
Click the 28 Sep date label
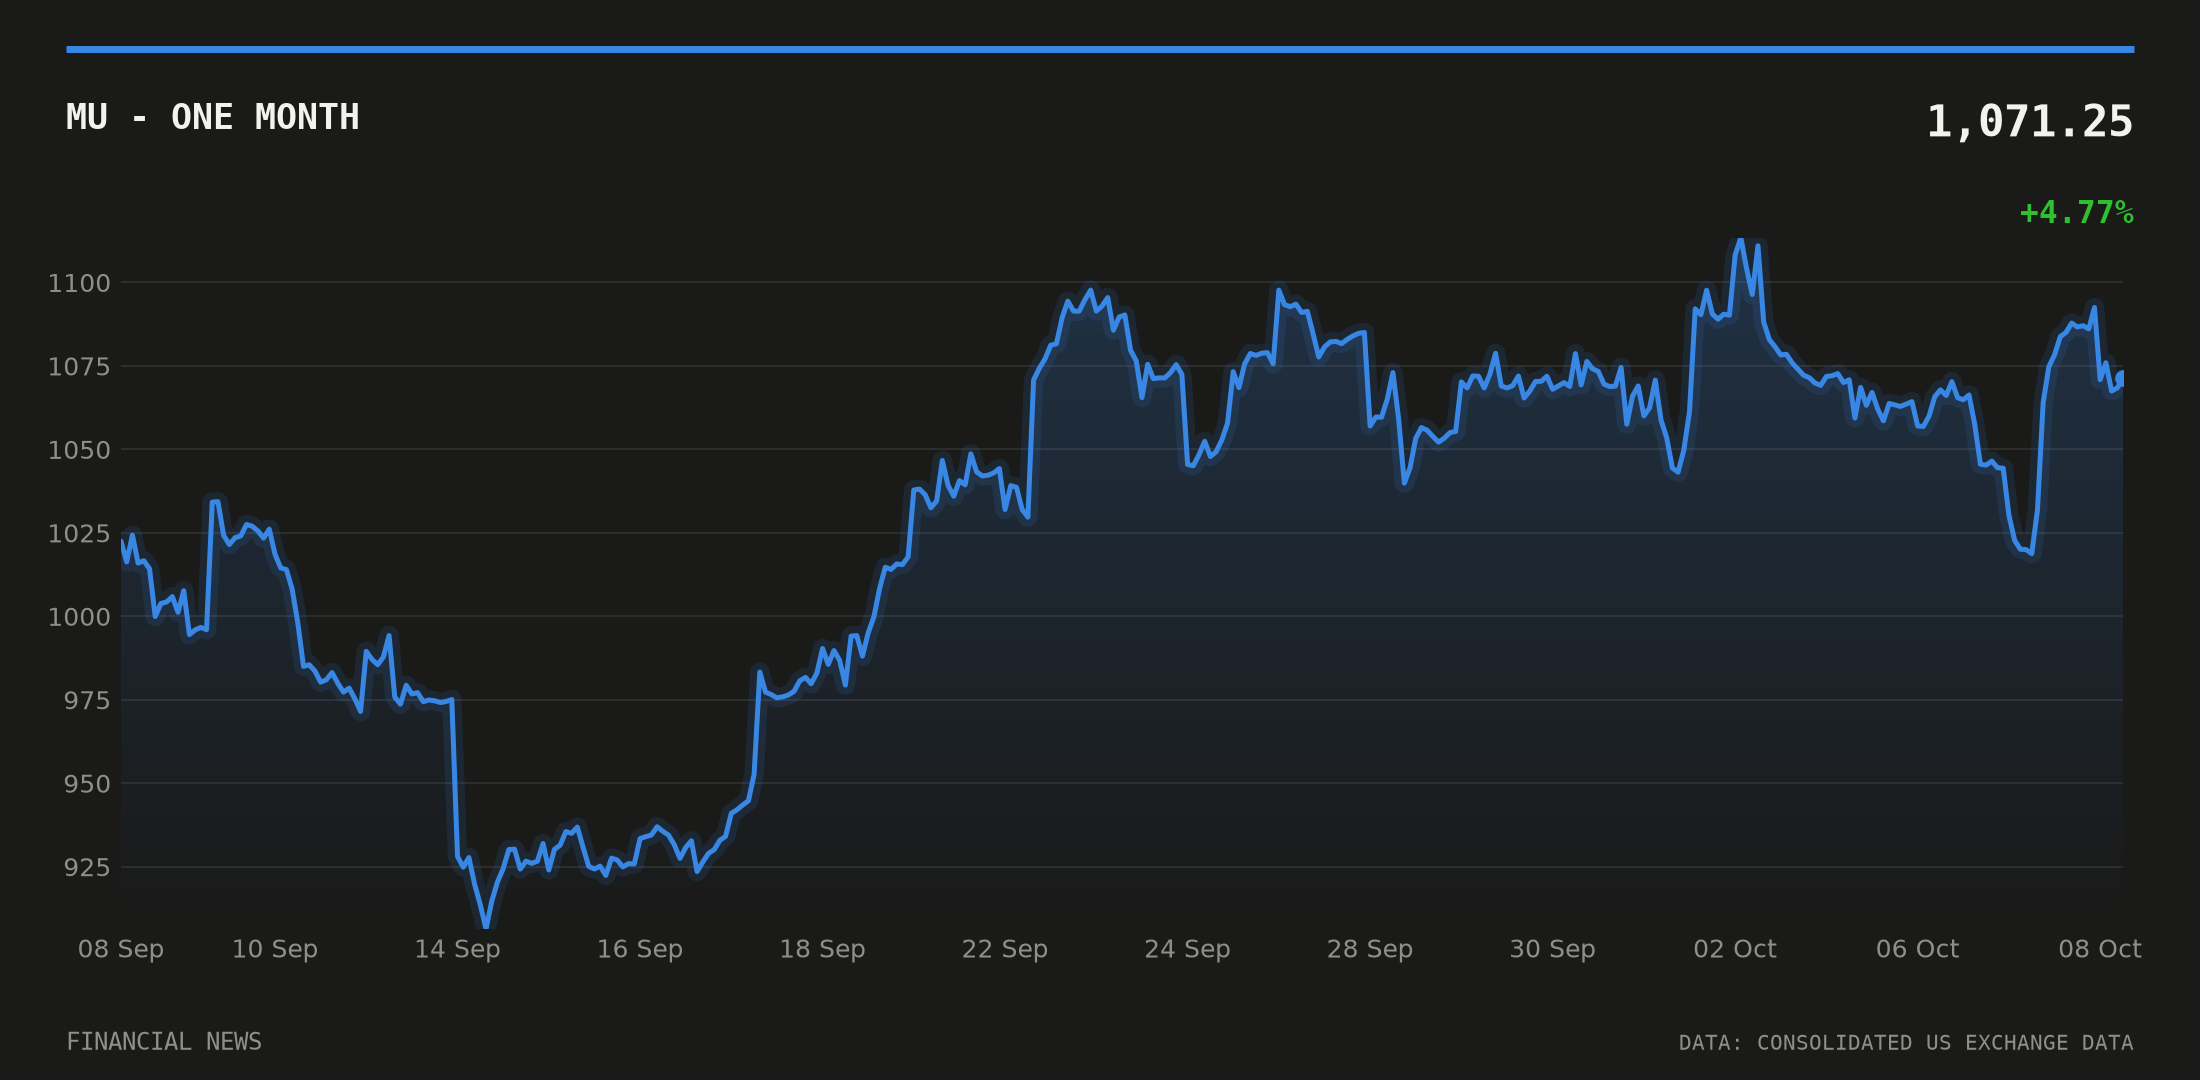tap(1370, 949)
